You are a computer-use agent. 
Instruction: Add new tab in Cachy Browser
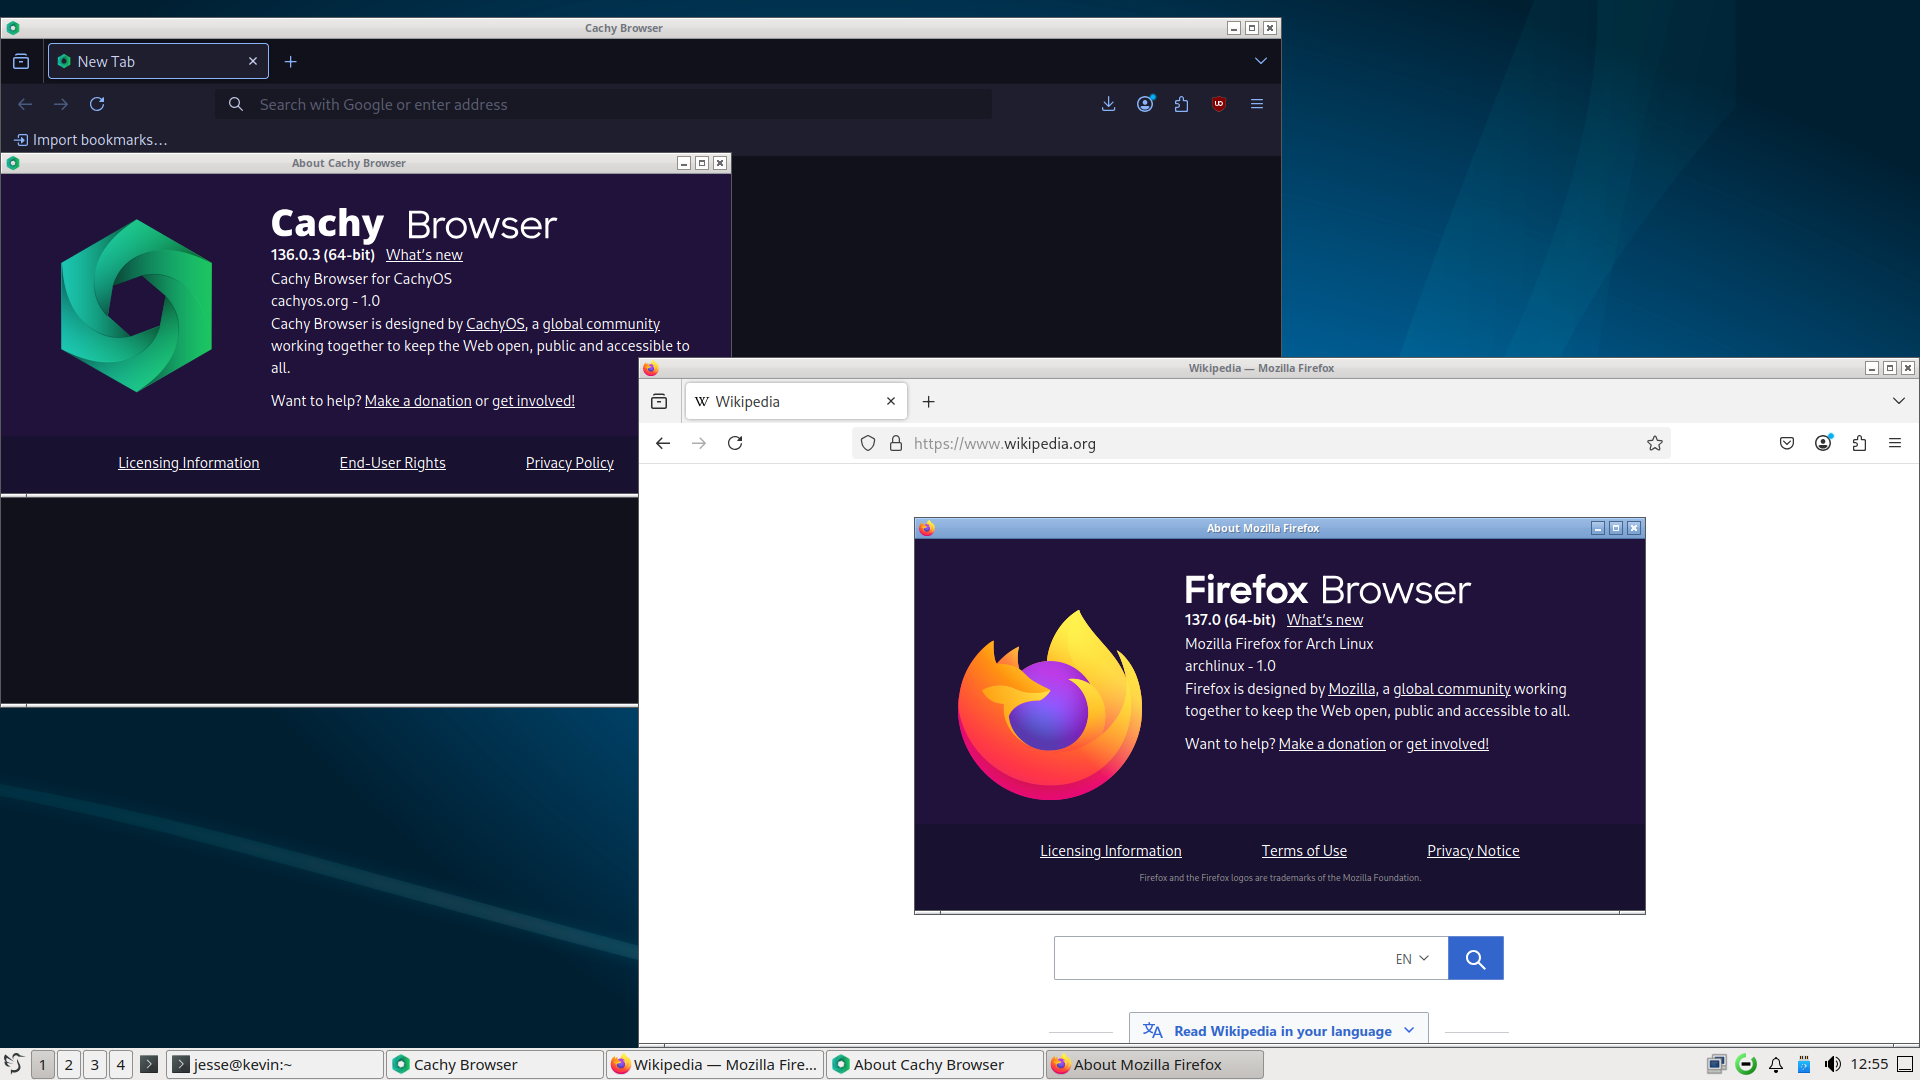coord(291,61)
